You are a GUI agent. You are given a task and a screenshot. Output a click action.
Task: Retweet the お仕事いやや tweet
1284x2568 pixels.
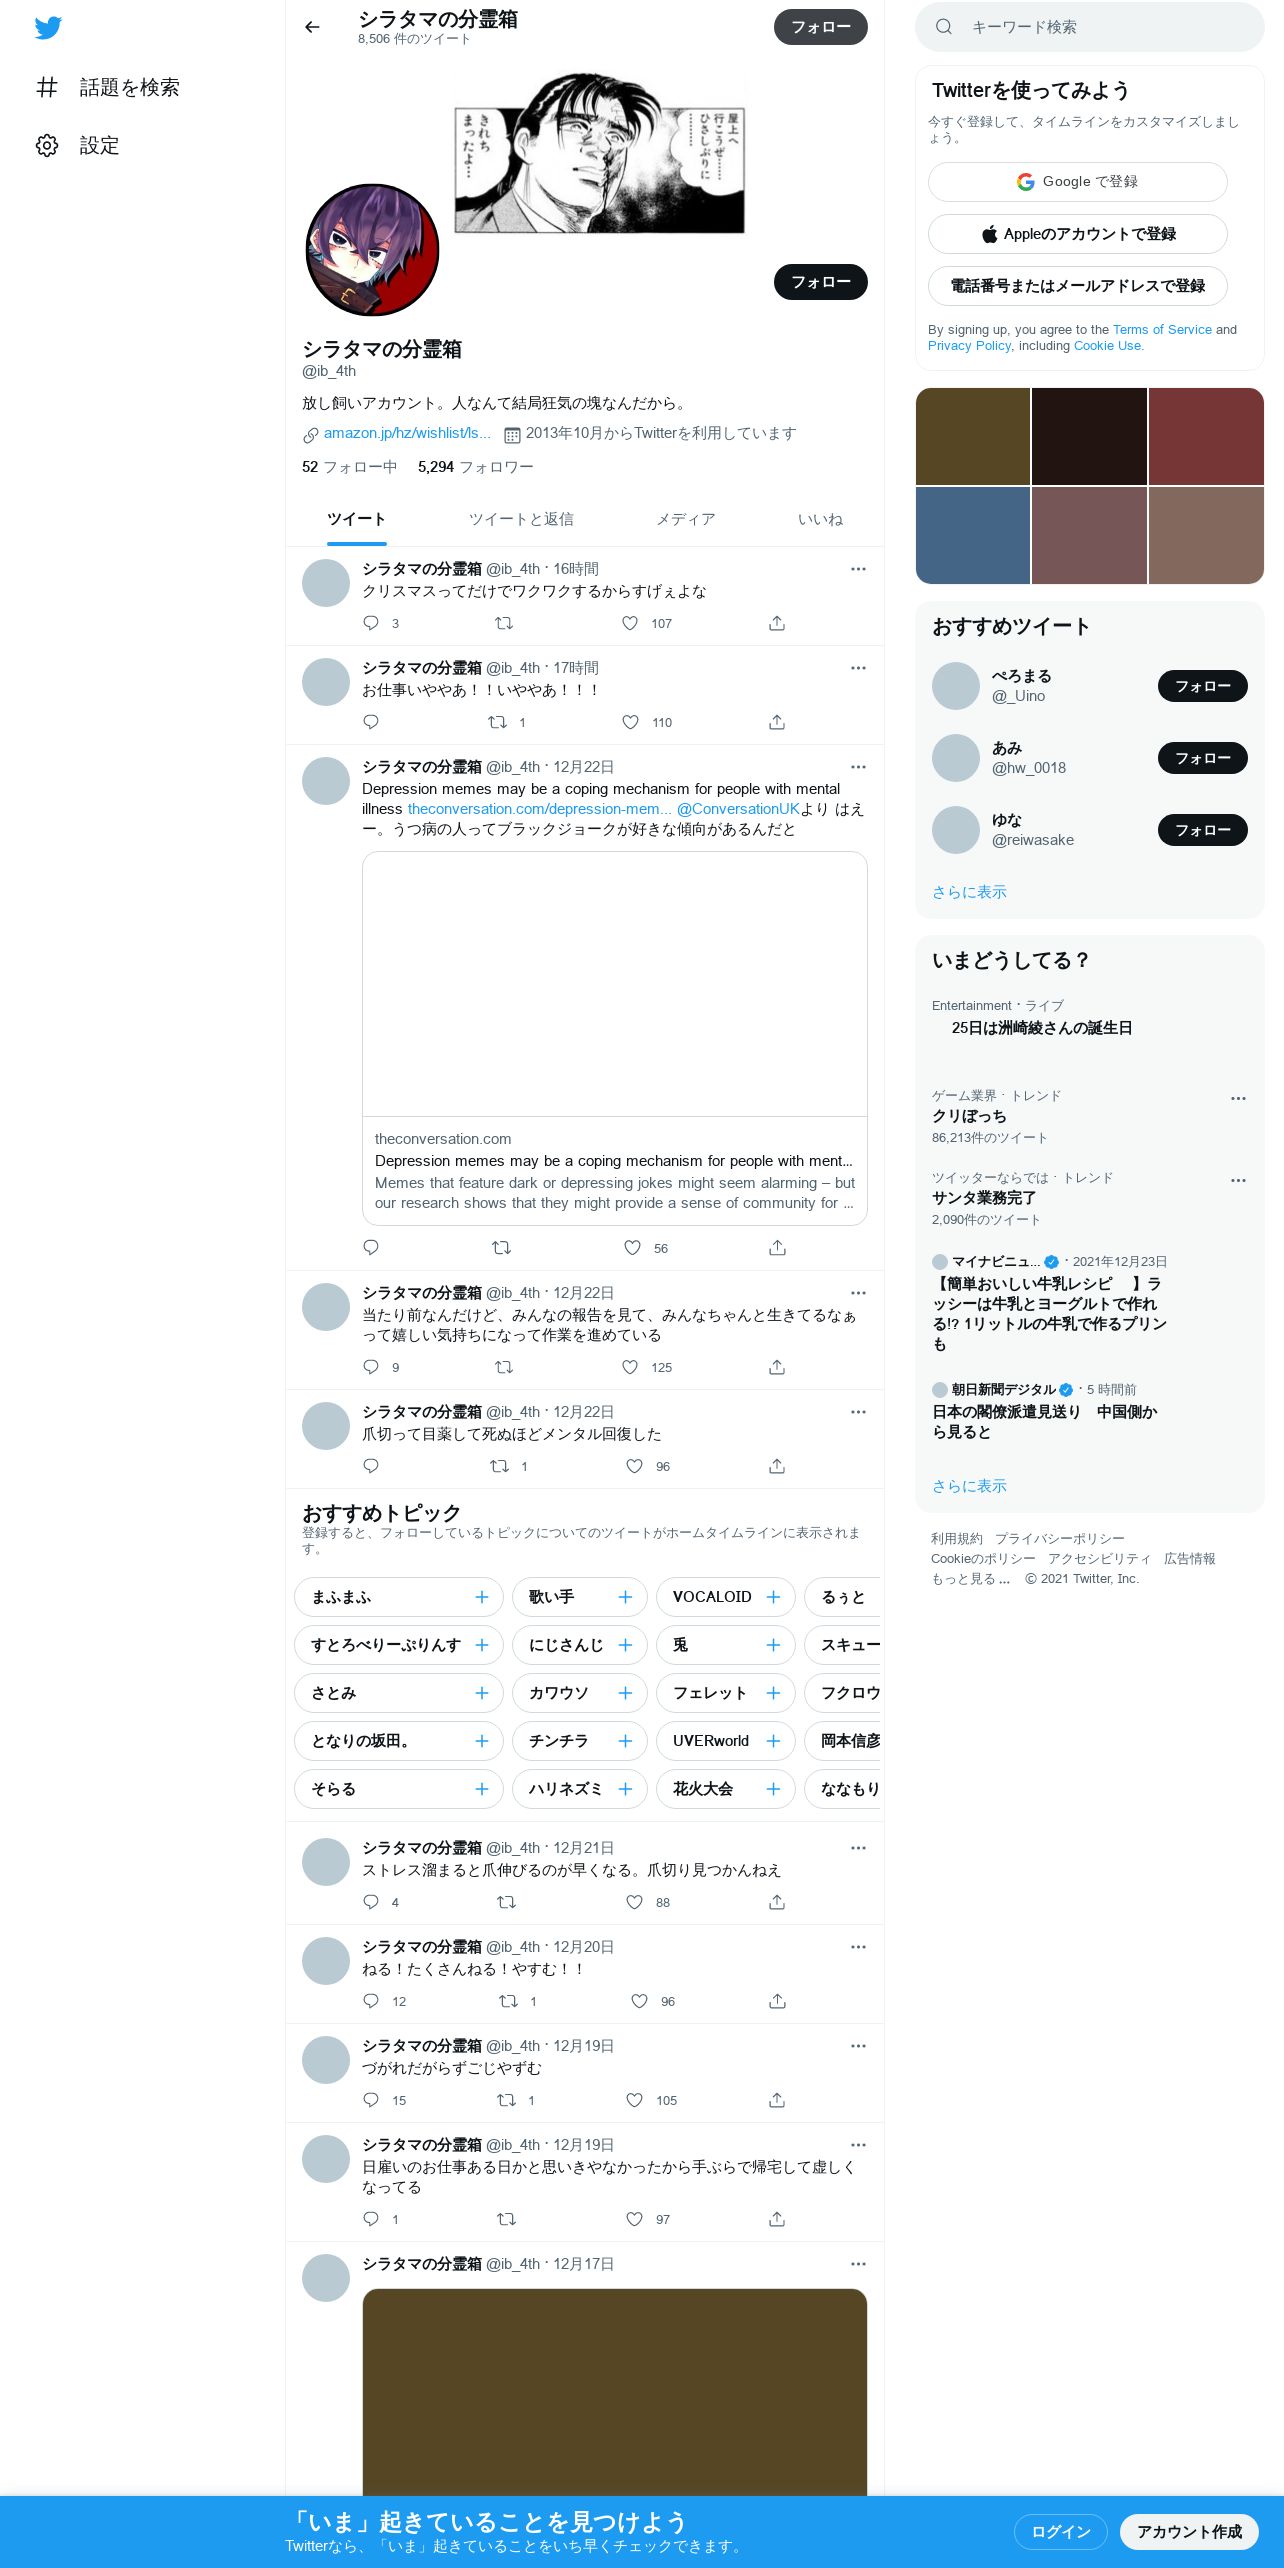(x=497, y=722)
